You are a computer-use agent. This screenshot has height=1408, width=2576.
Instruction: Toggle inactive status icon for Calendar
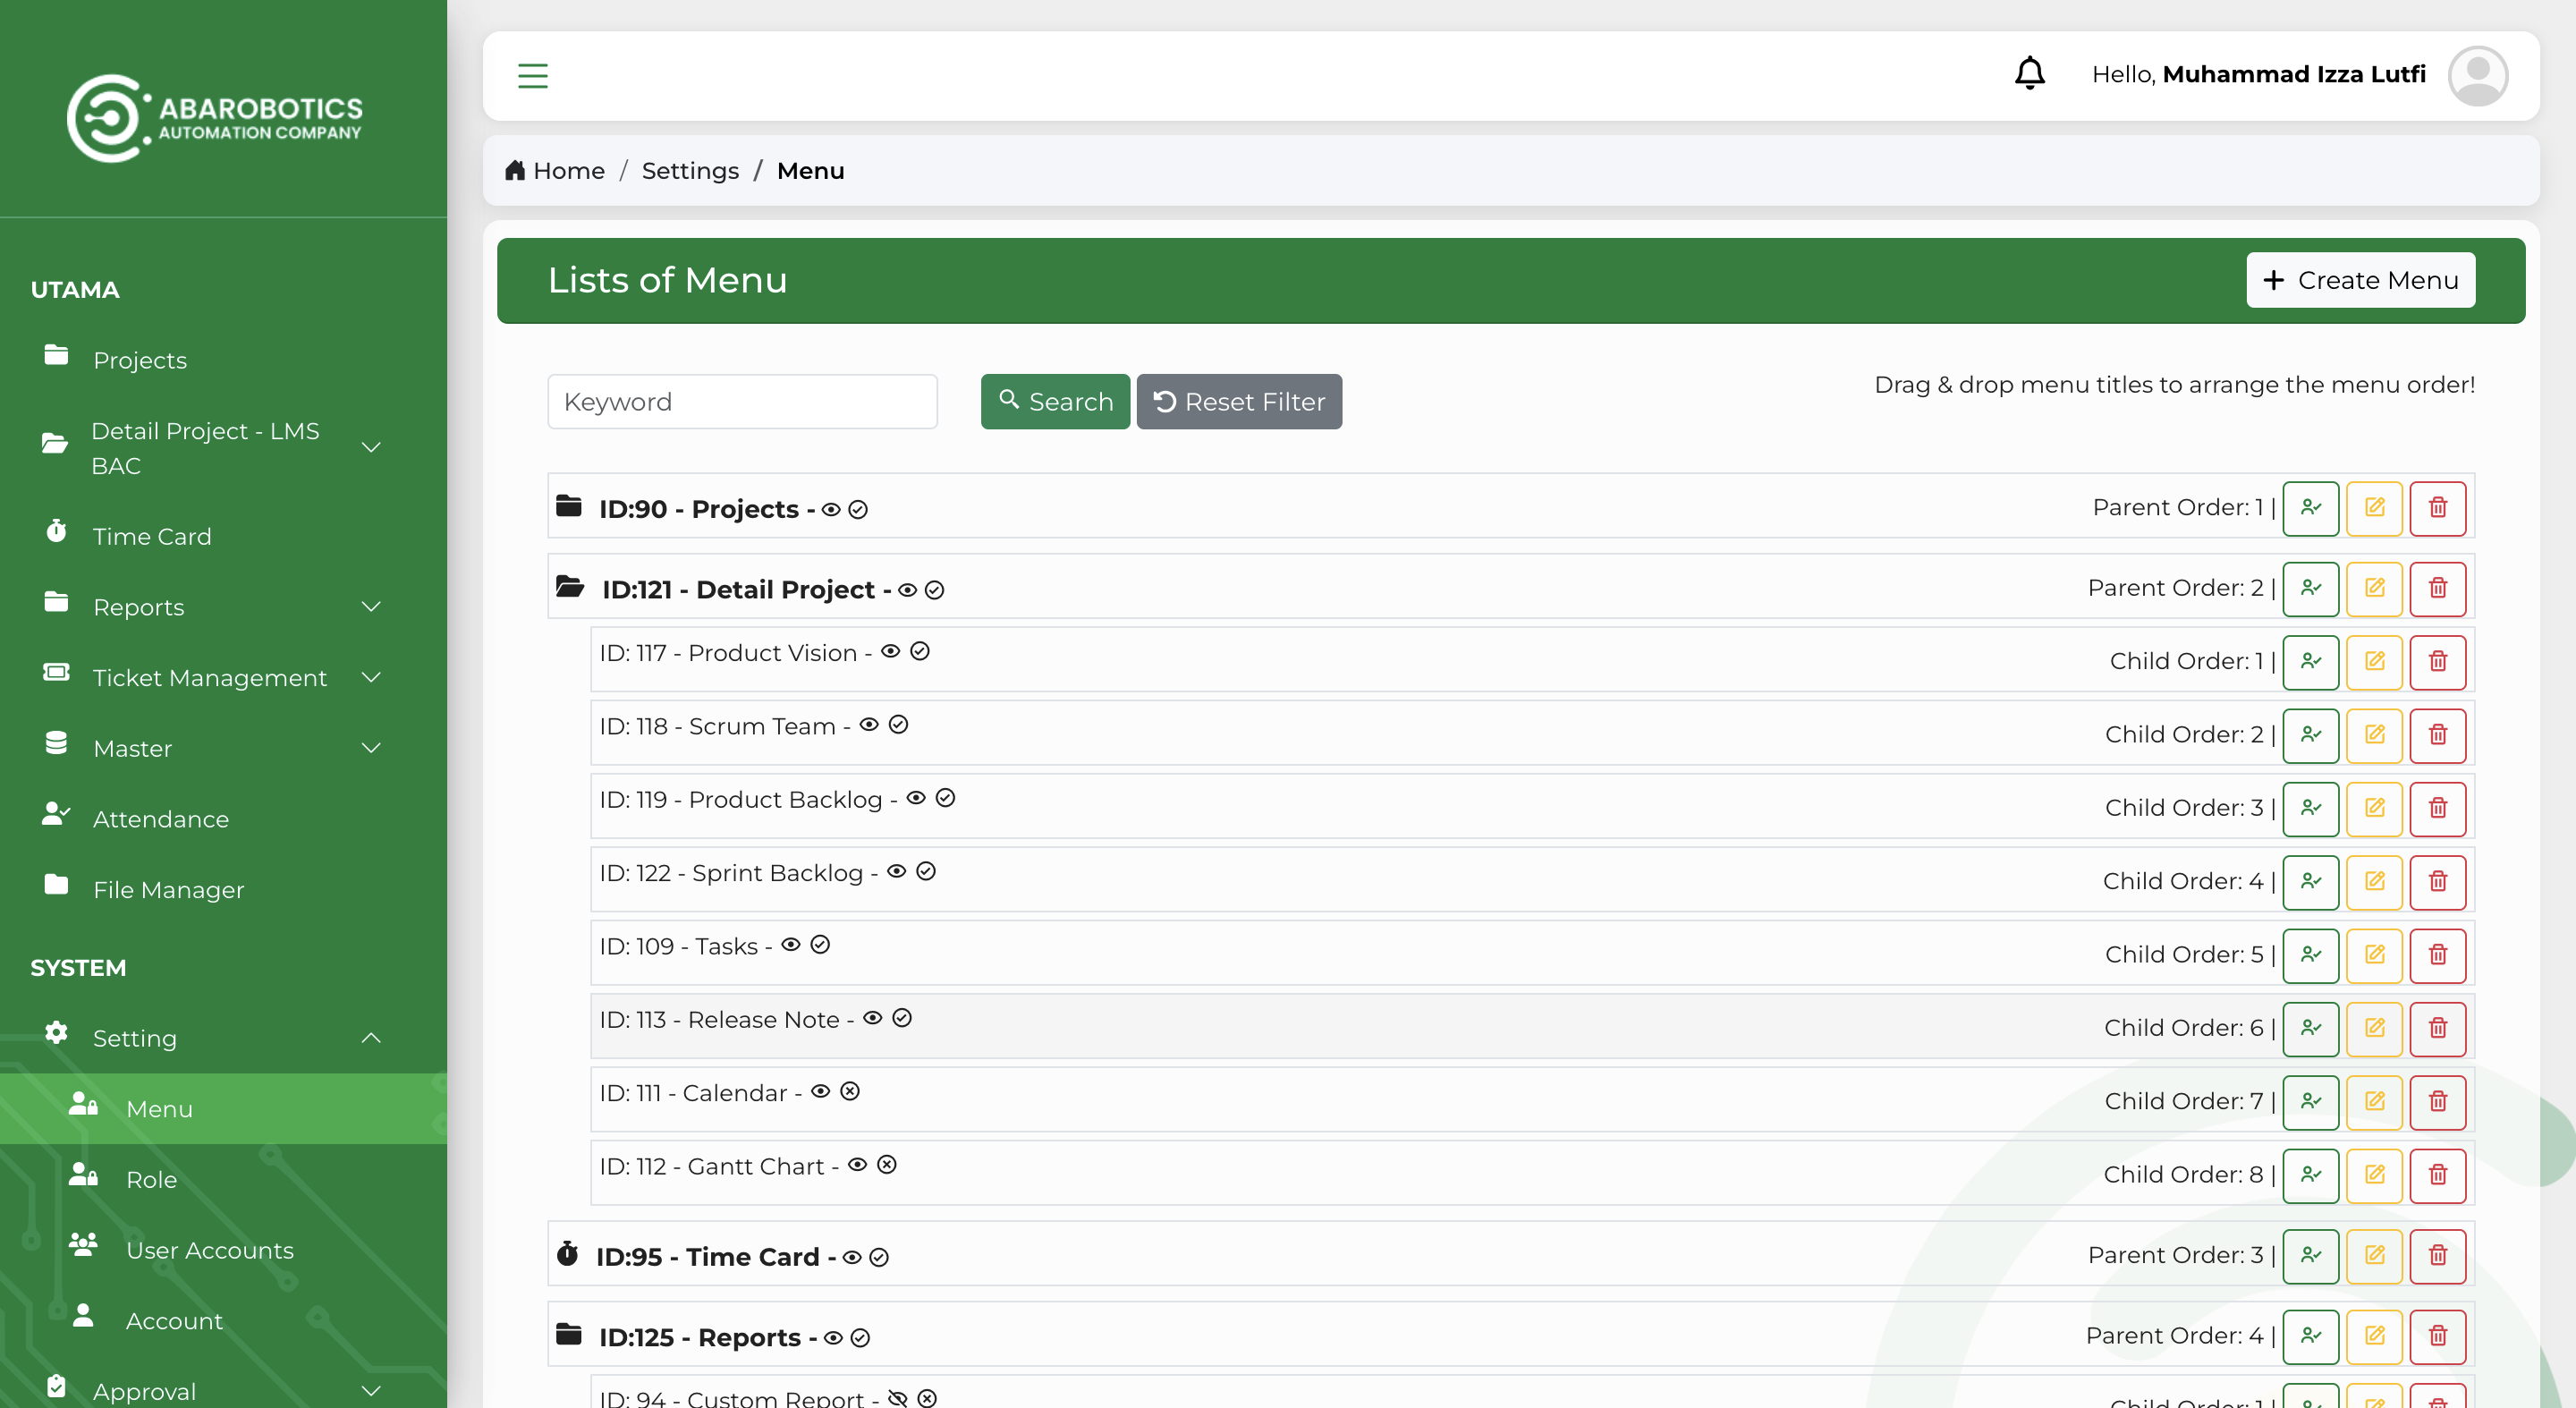(849, 1092)
